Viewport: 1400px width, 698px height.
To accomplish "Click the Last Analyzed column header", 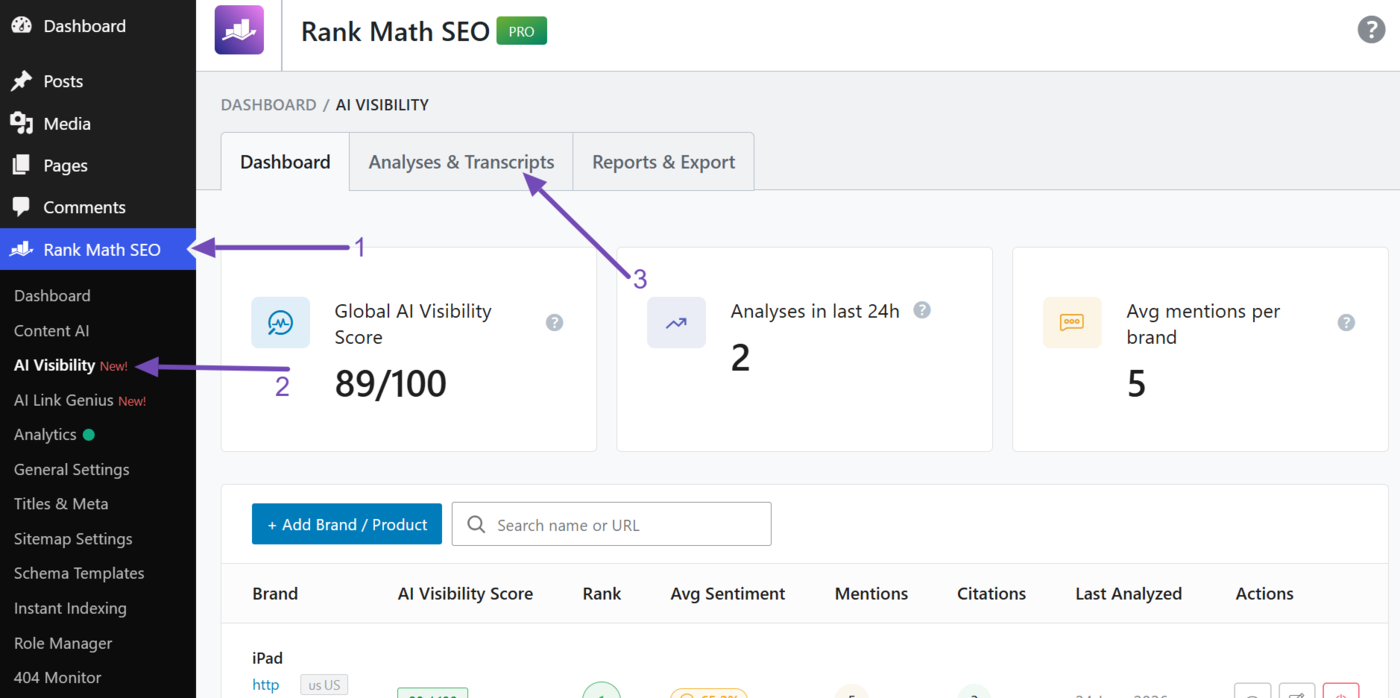I will [1128, 593].
